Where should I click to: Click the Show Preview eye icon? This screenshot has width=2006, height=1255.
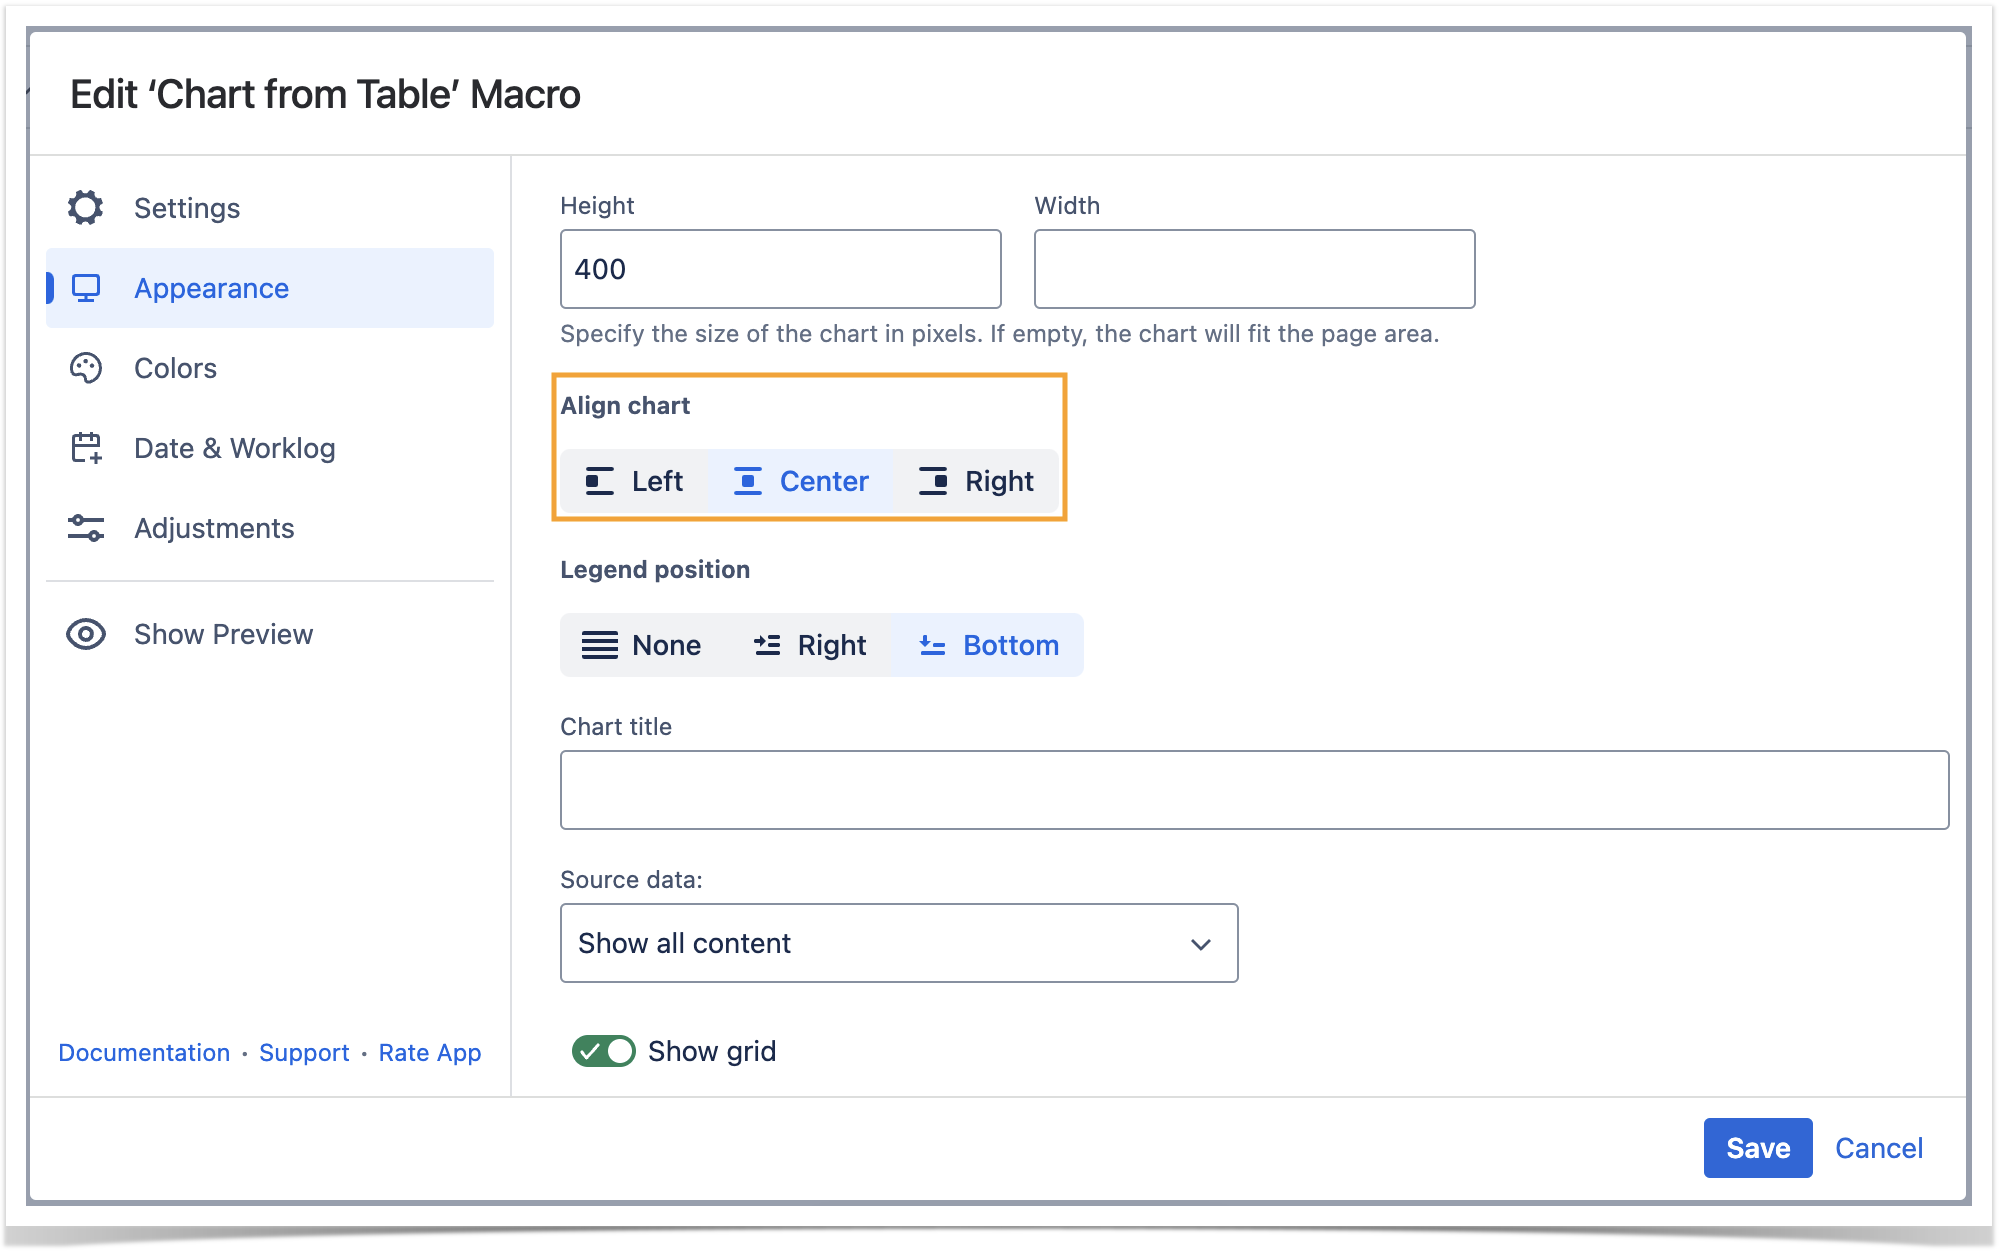(86, 634)
